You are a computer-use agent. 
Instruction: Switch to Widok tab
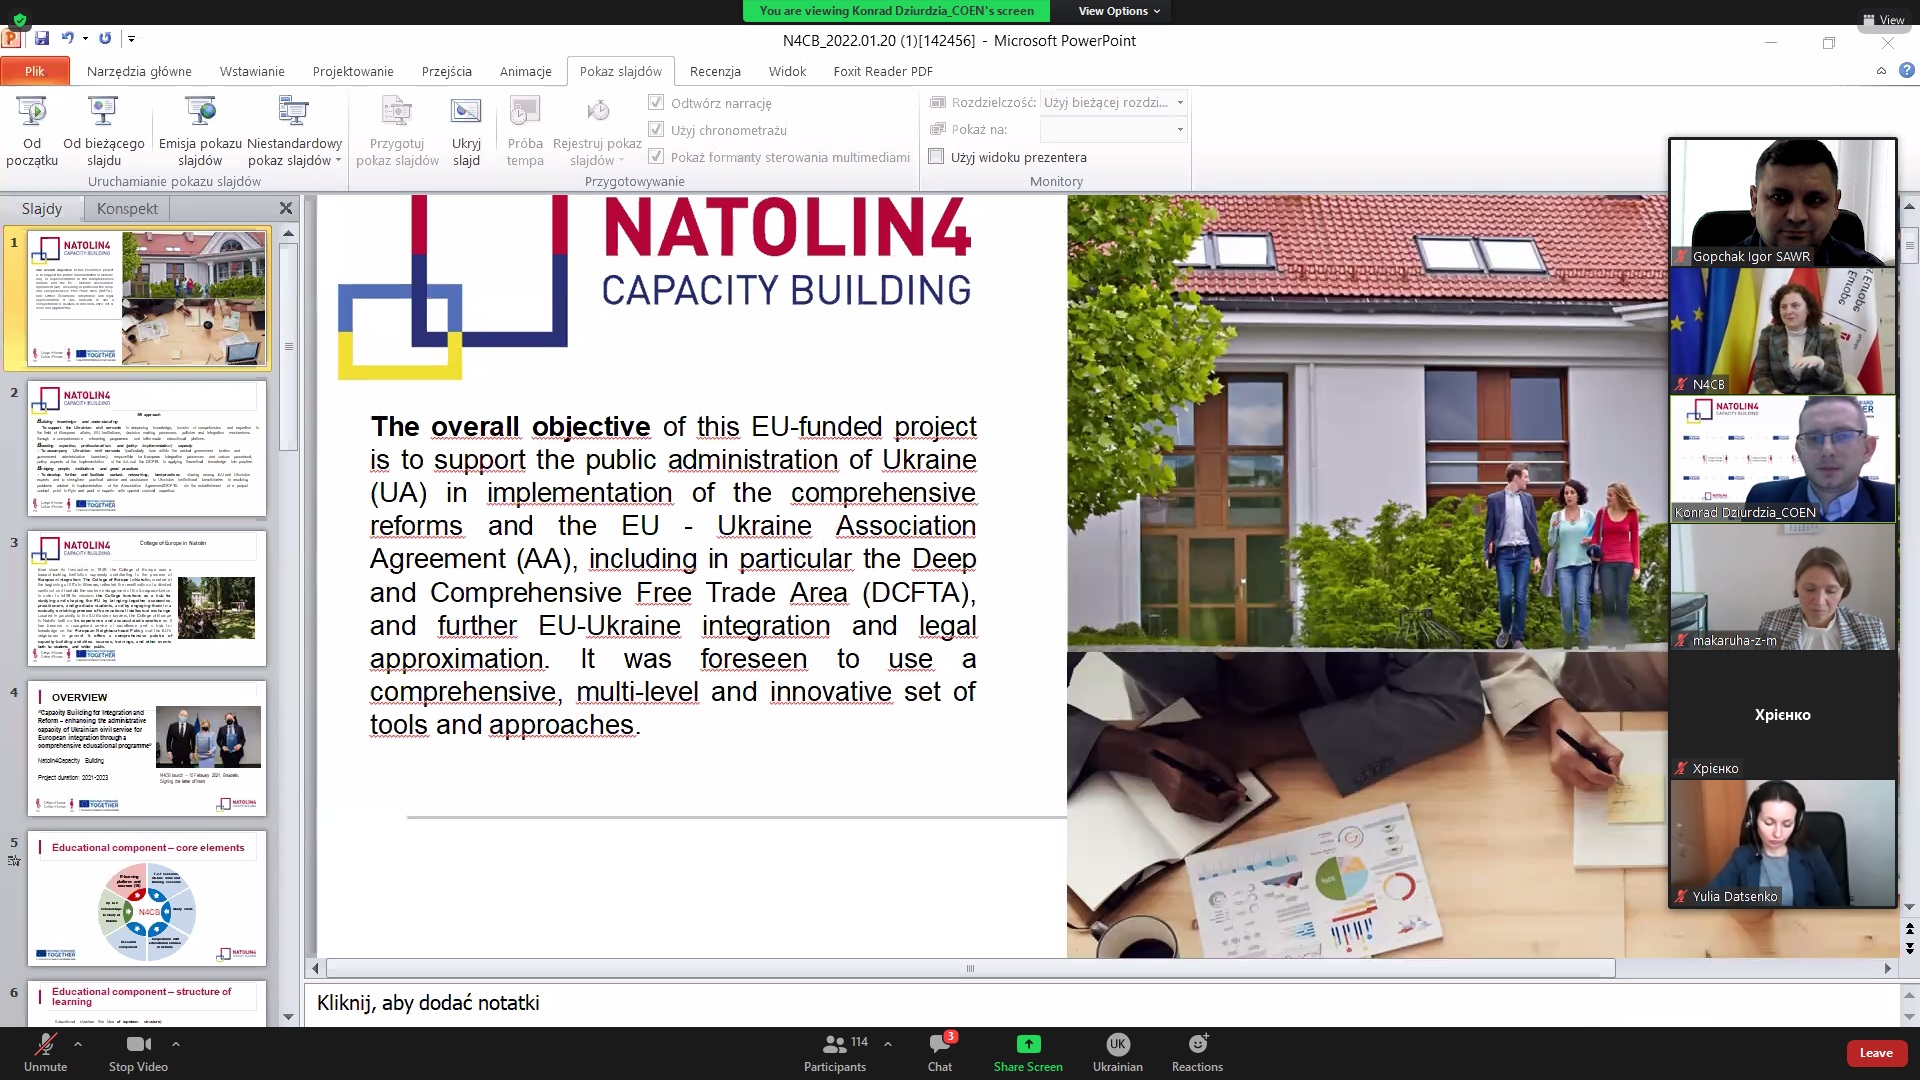tap(787, 71)
